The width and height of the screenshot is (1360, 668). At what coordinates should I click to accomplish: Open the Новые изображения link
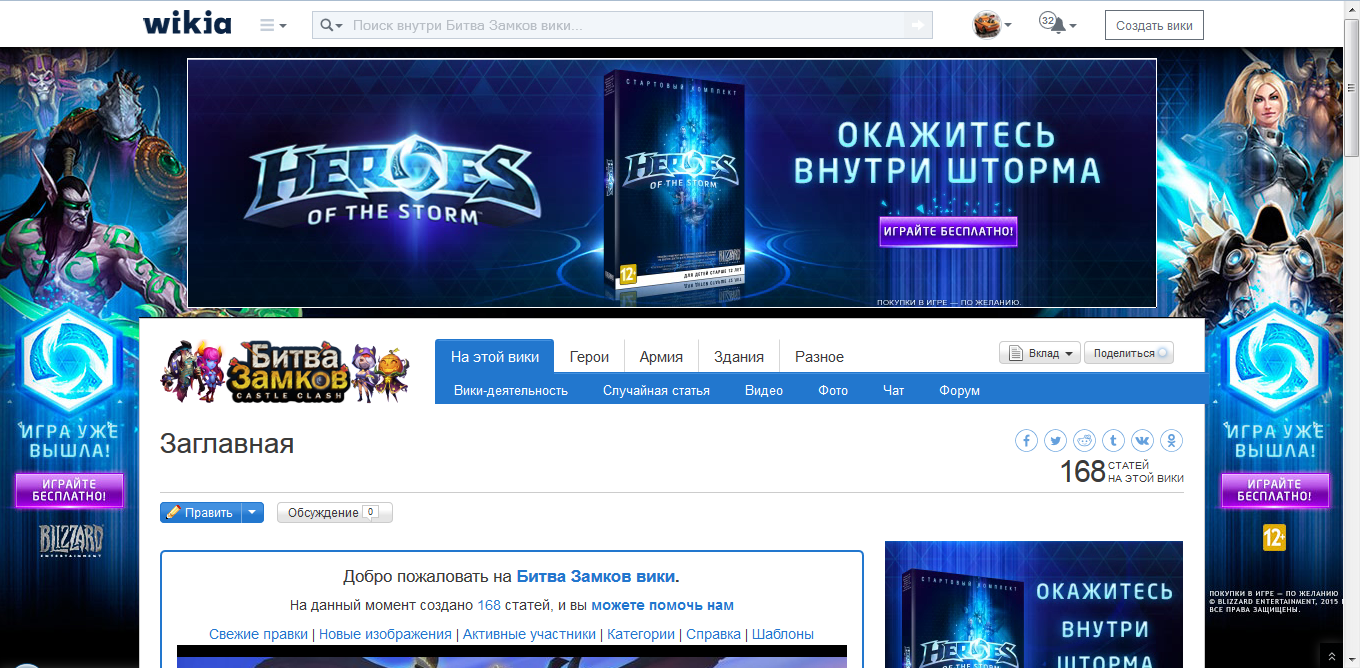click(385, 634)
